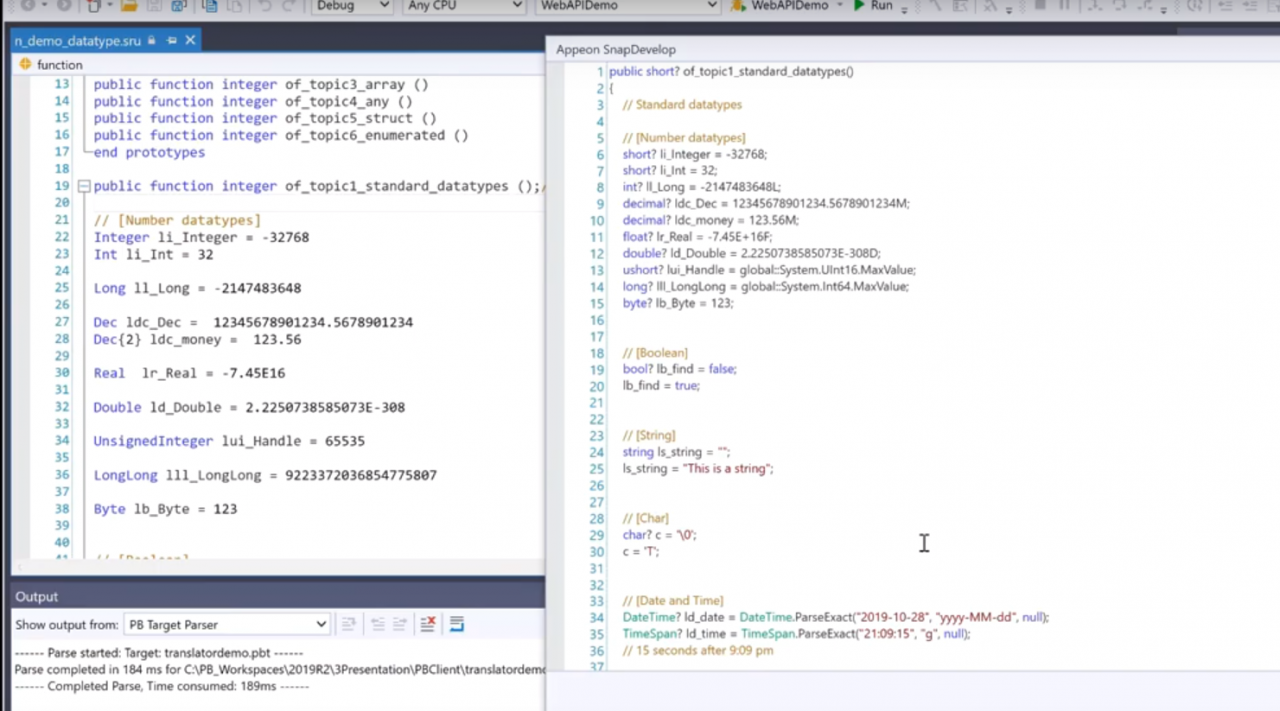Click the 'ls_string = "This is a string";' line
The height and width of the screenshot is (711, 1280).
pos(698,468)
